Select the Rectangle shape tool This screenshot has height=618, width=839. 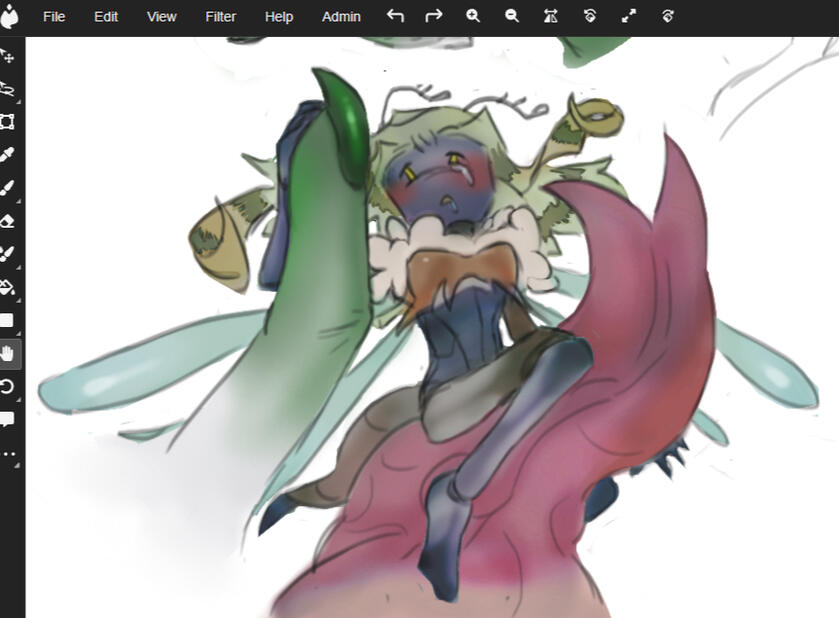pos(7,321)
